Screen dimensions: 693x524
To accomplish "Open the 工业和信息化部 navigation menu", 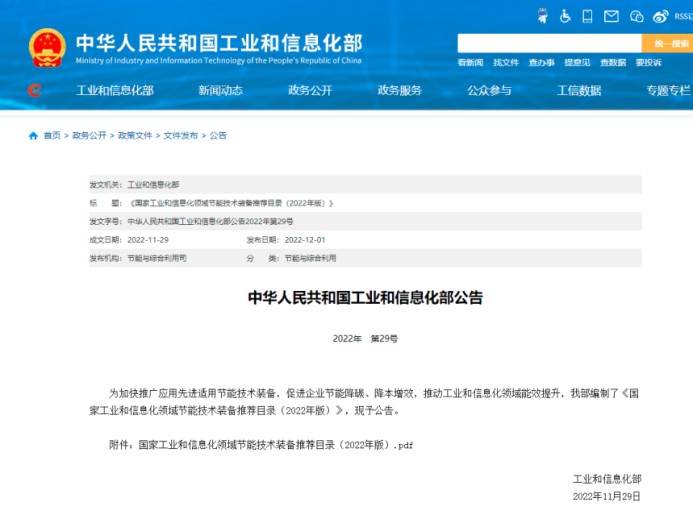I will (115, 90).
